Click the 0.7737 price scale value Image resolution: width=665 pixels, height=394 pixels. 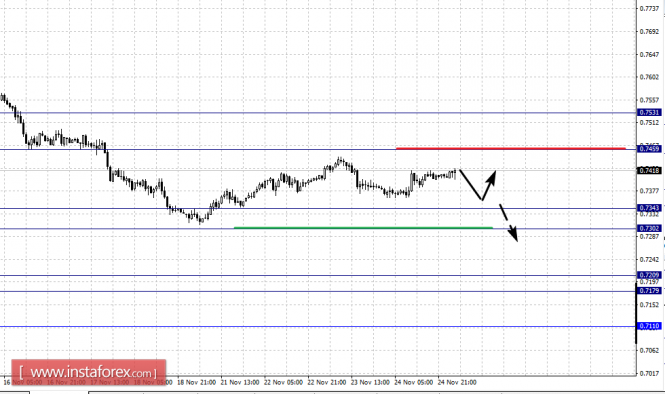point(649,8)
